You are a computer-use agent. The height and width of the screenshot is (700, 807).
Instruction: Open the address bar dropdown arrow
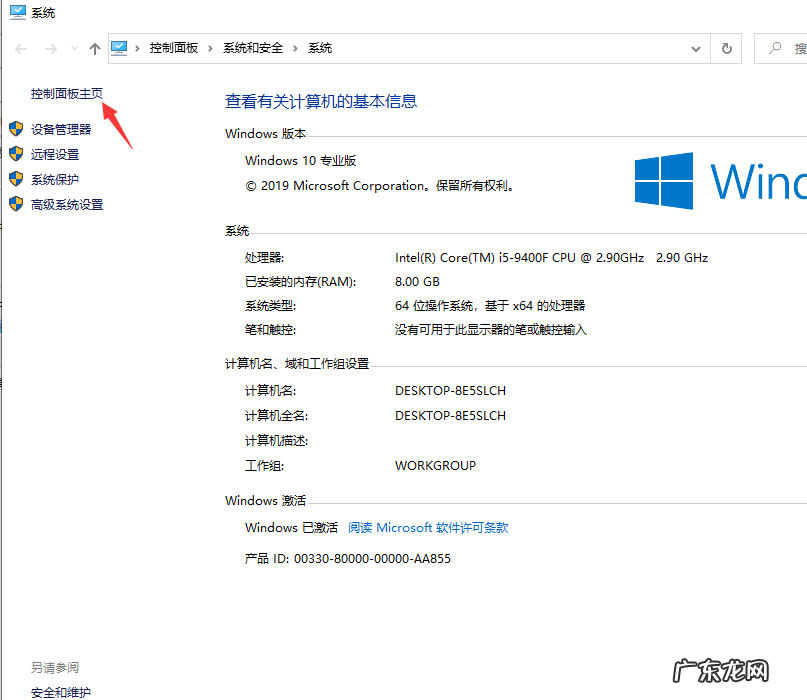point(695,47)
